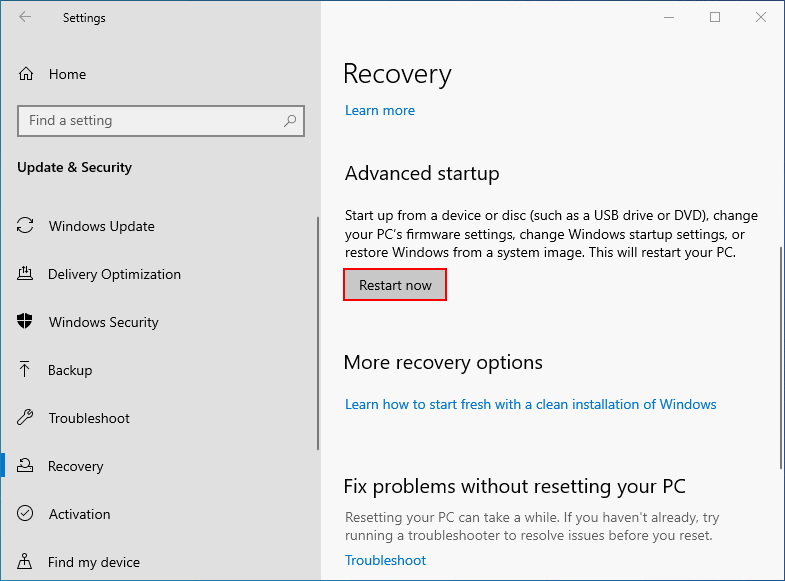
Task: Open the Recovery settings page
Action: tap(75, 466)
